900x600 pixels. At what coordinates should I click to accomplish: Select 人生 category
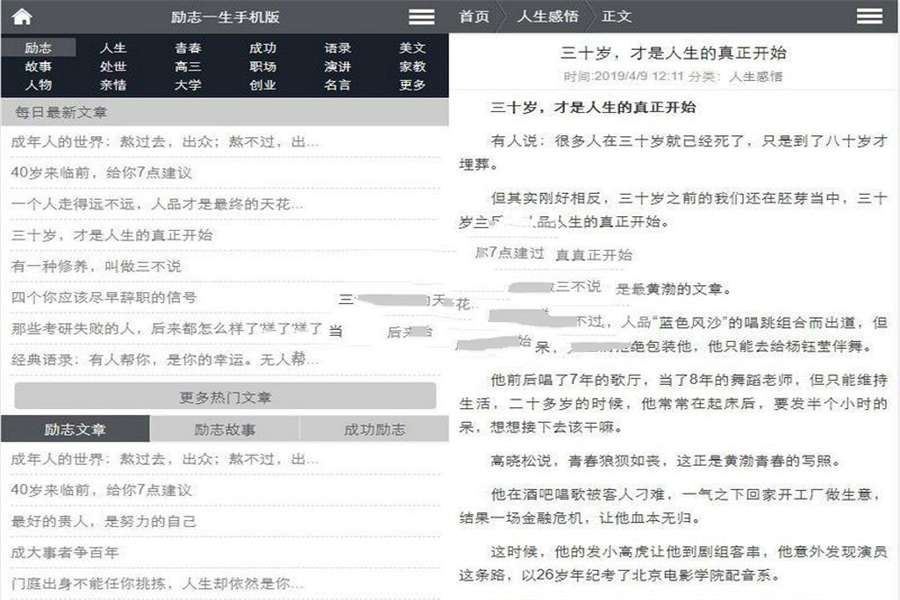pyautogui.click(x=113, y=48)
